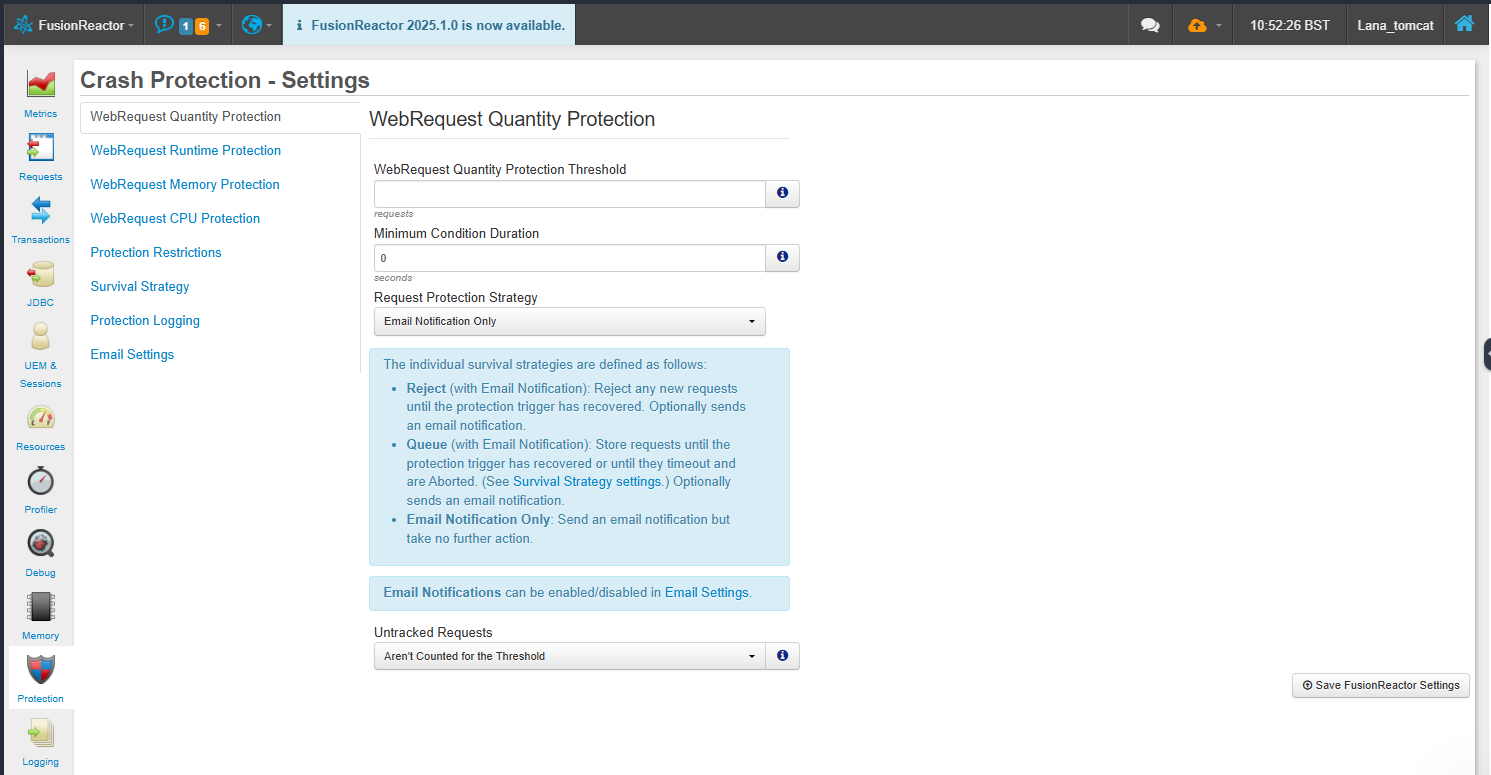This screenshot has height=775, width=1491.
Task: Open the Profiler stopwatch icon
Action: tap(41, 481)
